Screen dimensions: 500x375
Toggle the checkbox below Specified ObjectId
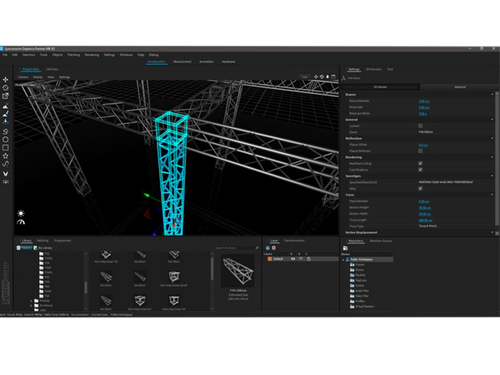(x=420, y=189)
